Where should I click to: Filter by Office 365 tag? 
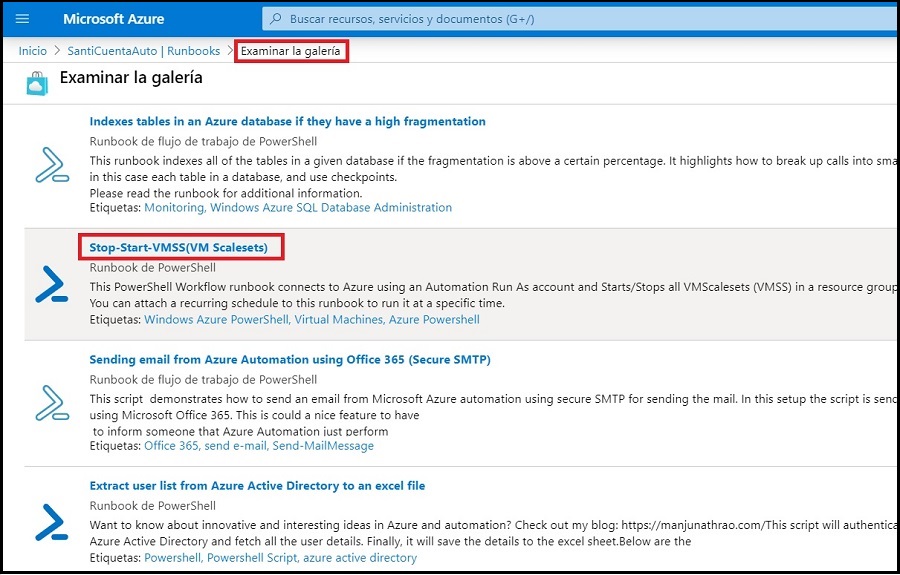pyautogui.click(x=172, y=445)
